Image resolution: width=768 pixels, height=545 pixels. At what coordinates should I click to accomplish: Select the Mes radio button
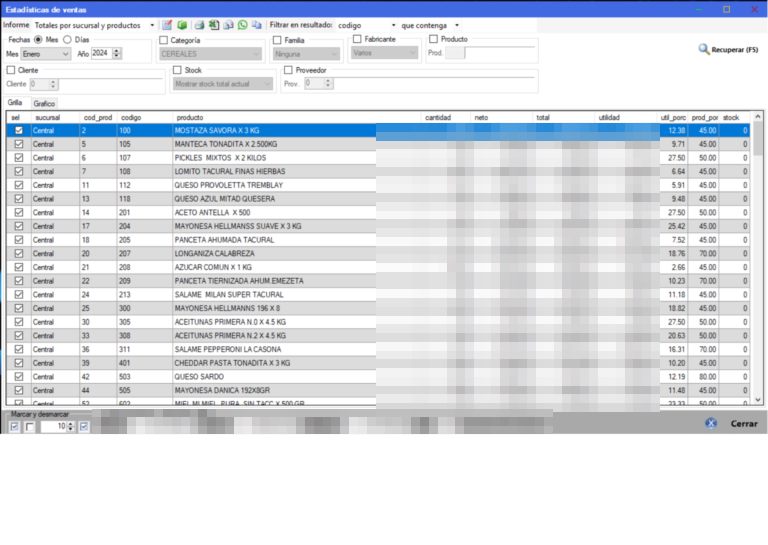click(38, 40)
